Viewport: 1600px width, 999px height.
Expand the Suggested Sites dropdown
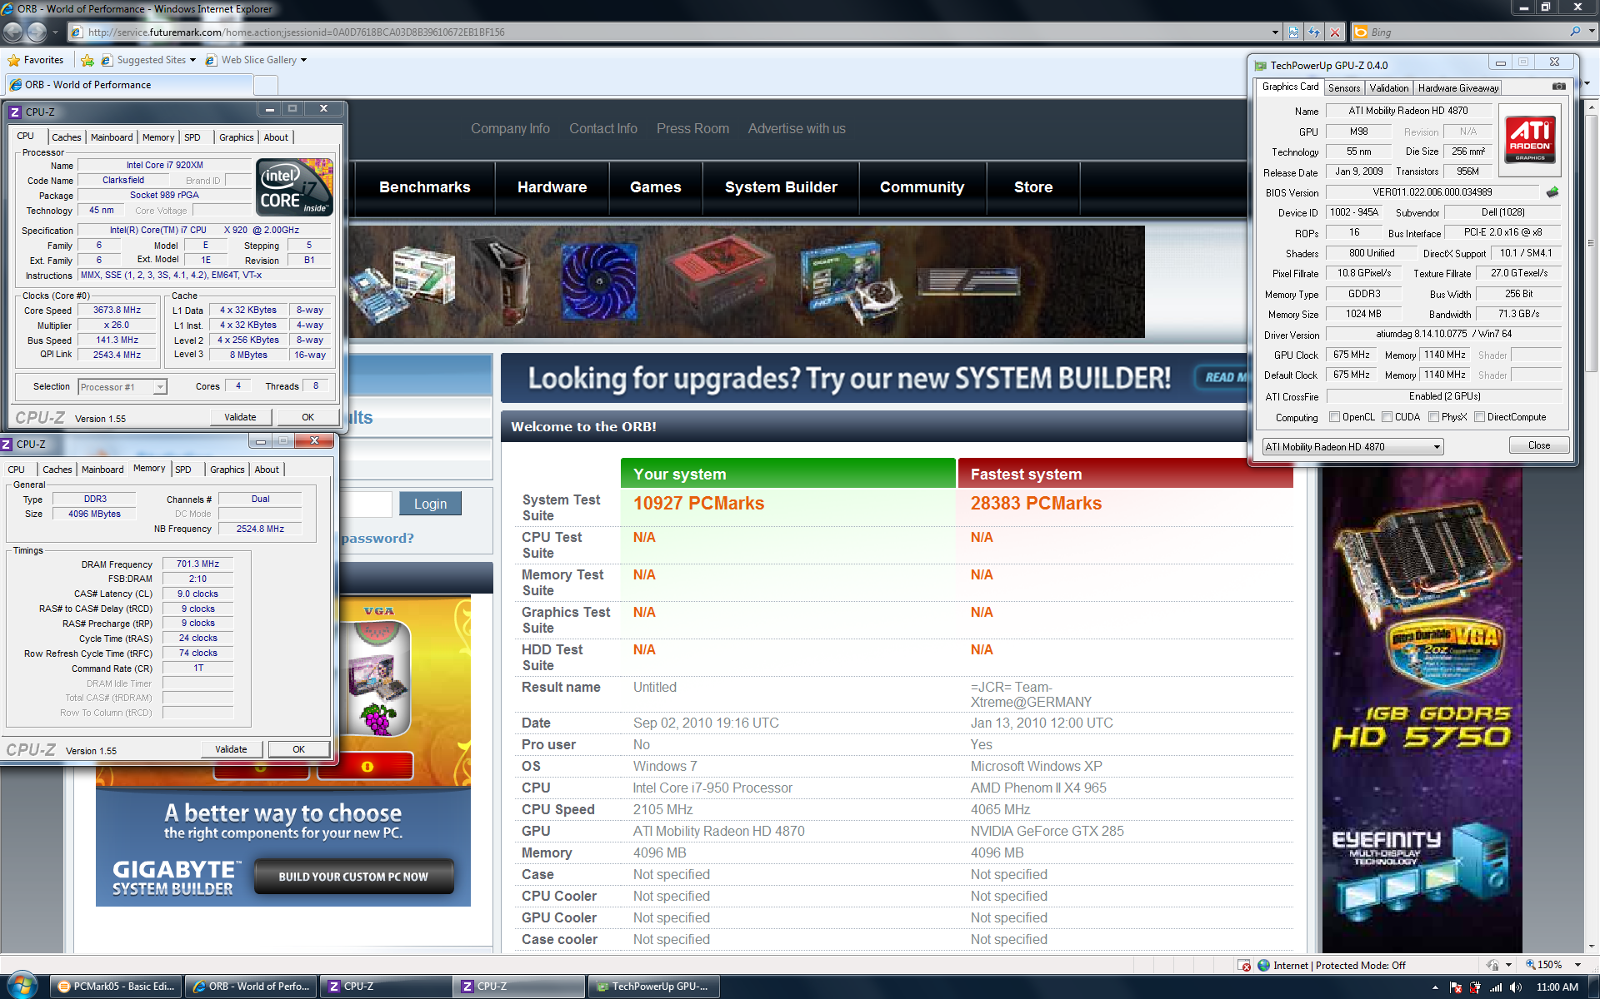point(193,60)
